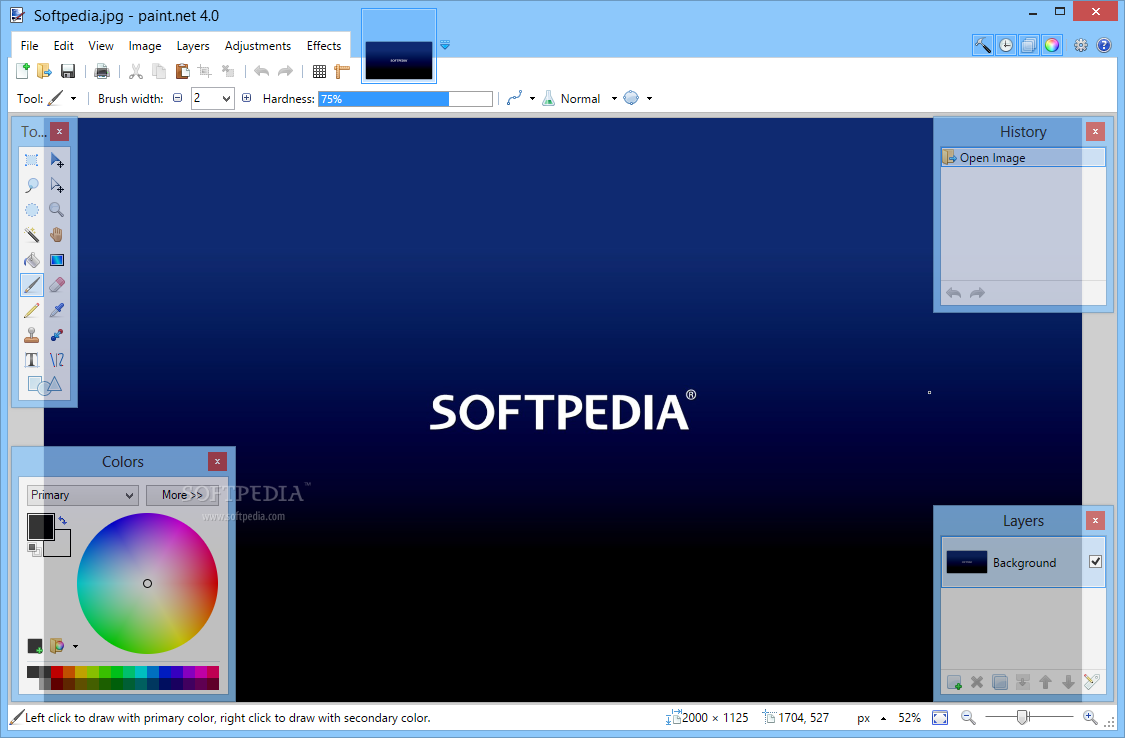
Task: Click the Softpedia.jpg image thumbnail tab
Action: (x=399, y=47)
